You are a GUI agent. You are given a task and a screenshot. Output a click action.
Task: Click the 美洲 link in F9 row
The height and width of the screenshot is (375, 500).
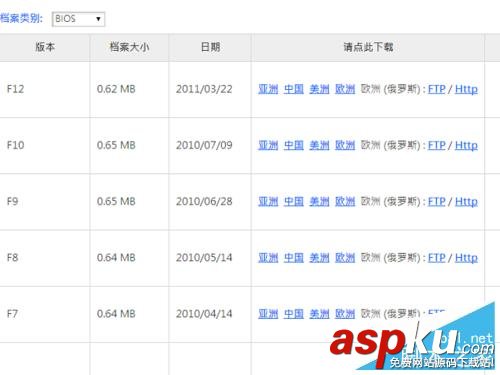point(319,201)
